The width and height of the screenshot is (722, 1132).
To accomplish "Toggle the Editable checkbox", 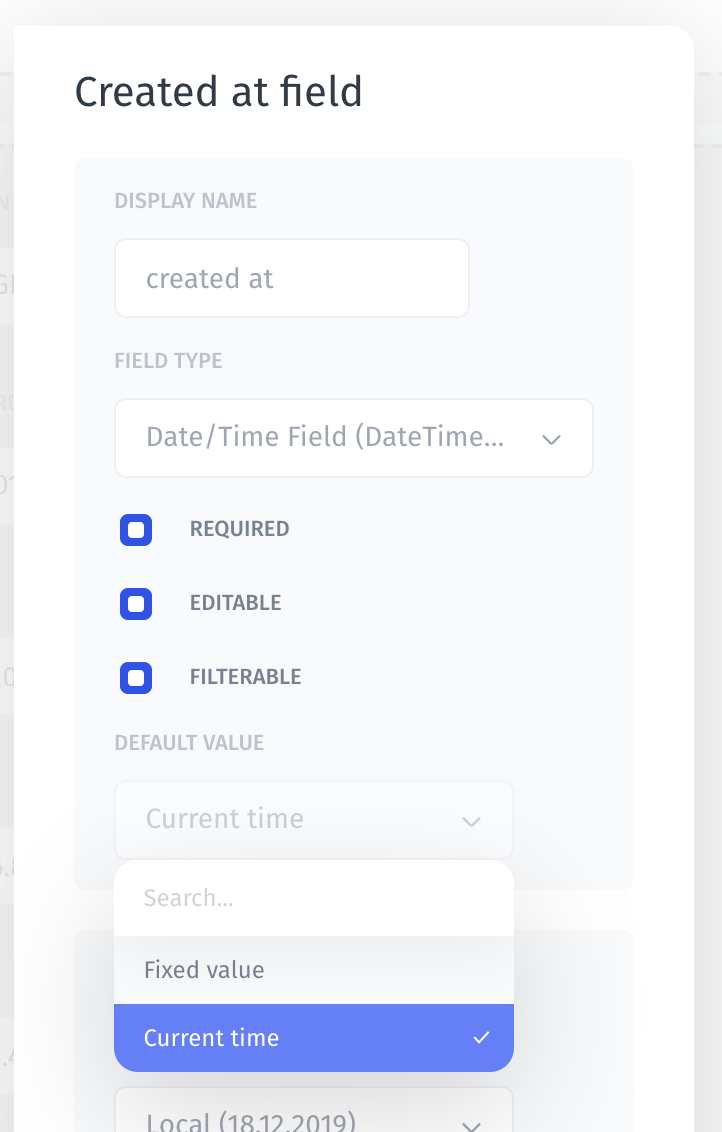I will tap(136, 604).
